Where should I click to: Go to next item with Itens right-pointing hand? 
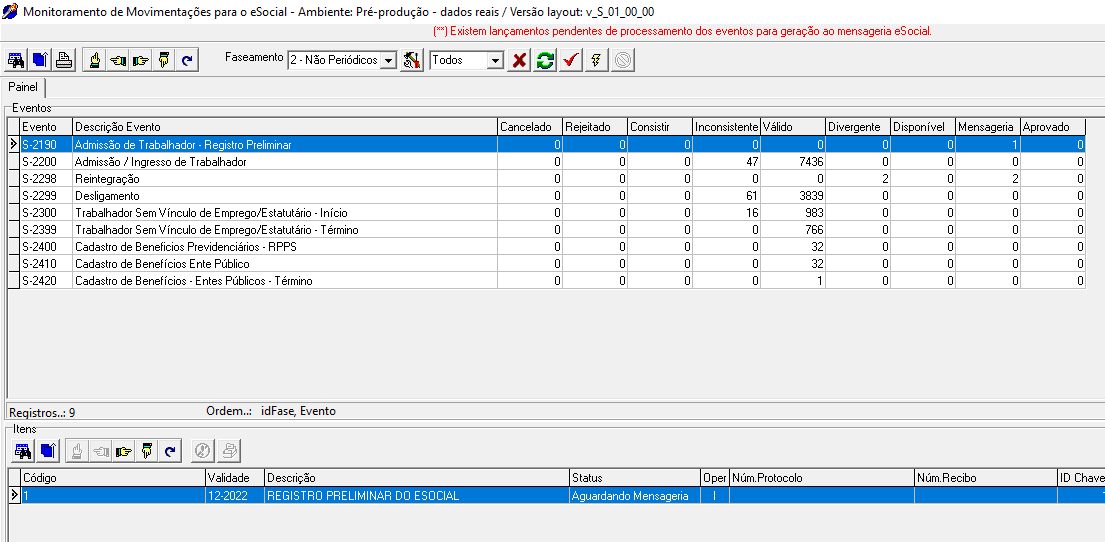123,450
